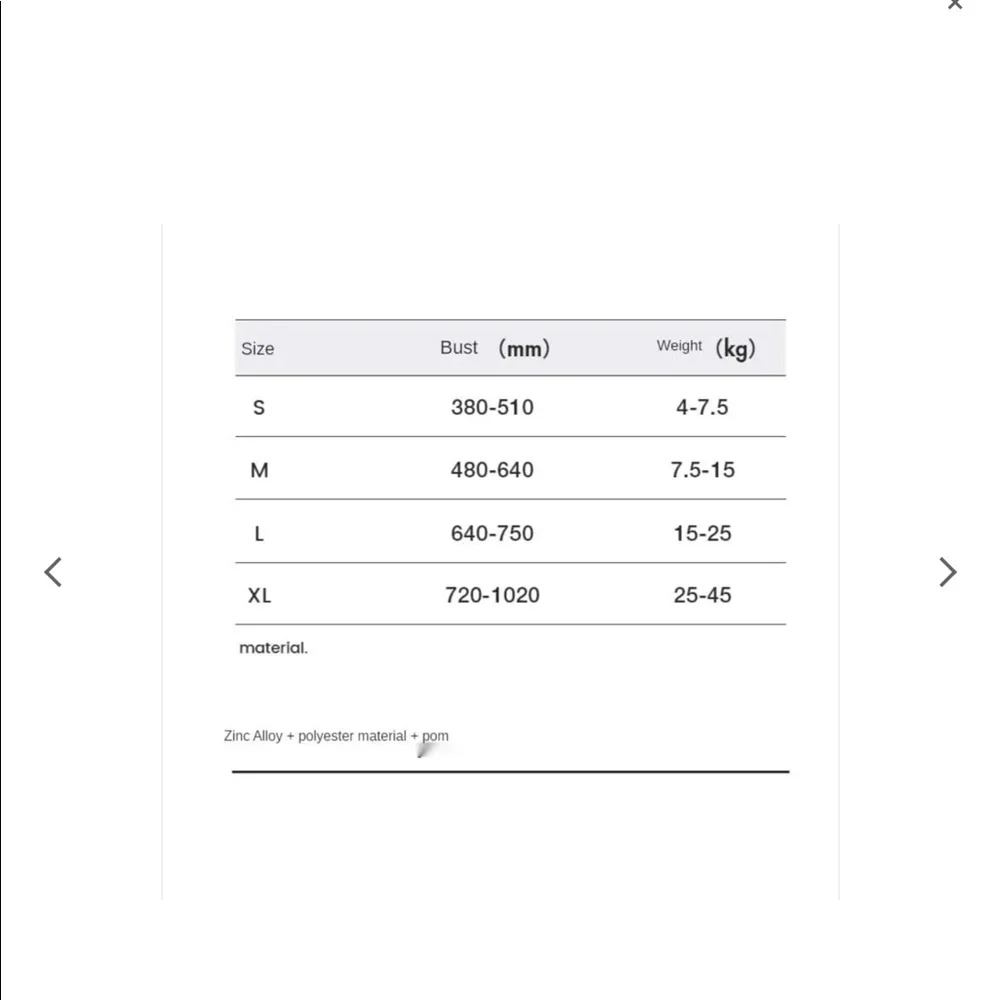Click the 720-1020 bust measurement

pos(492,595)
